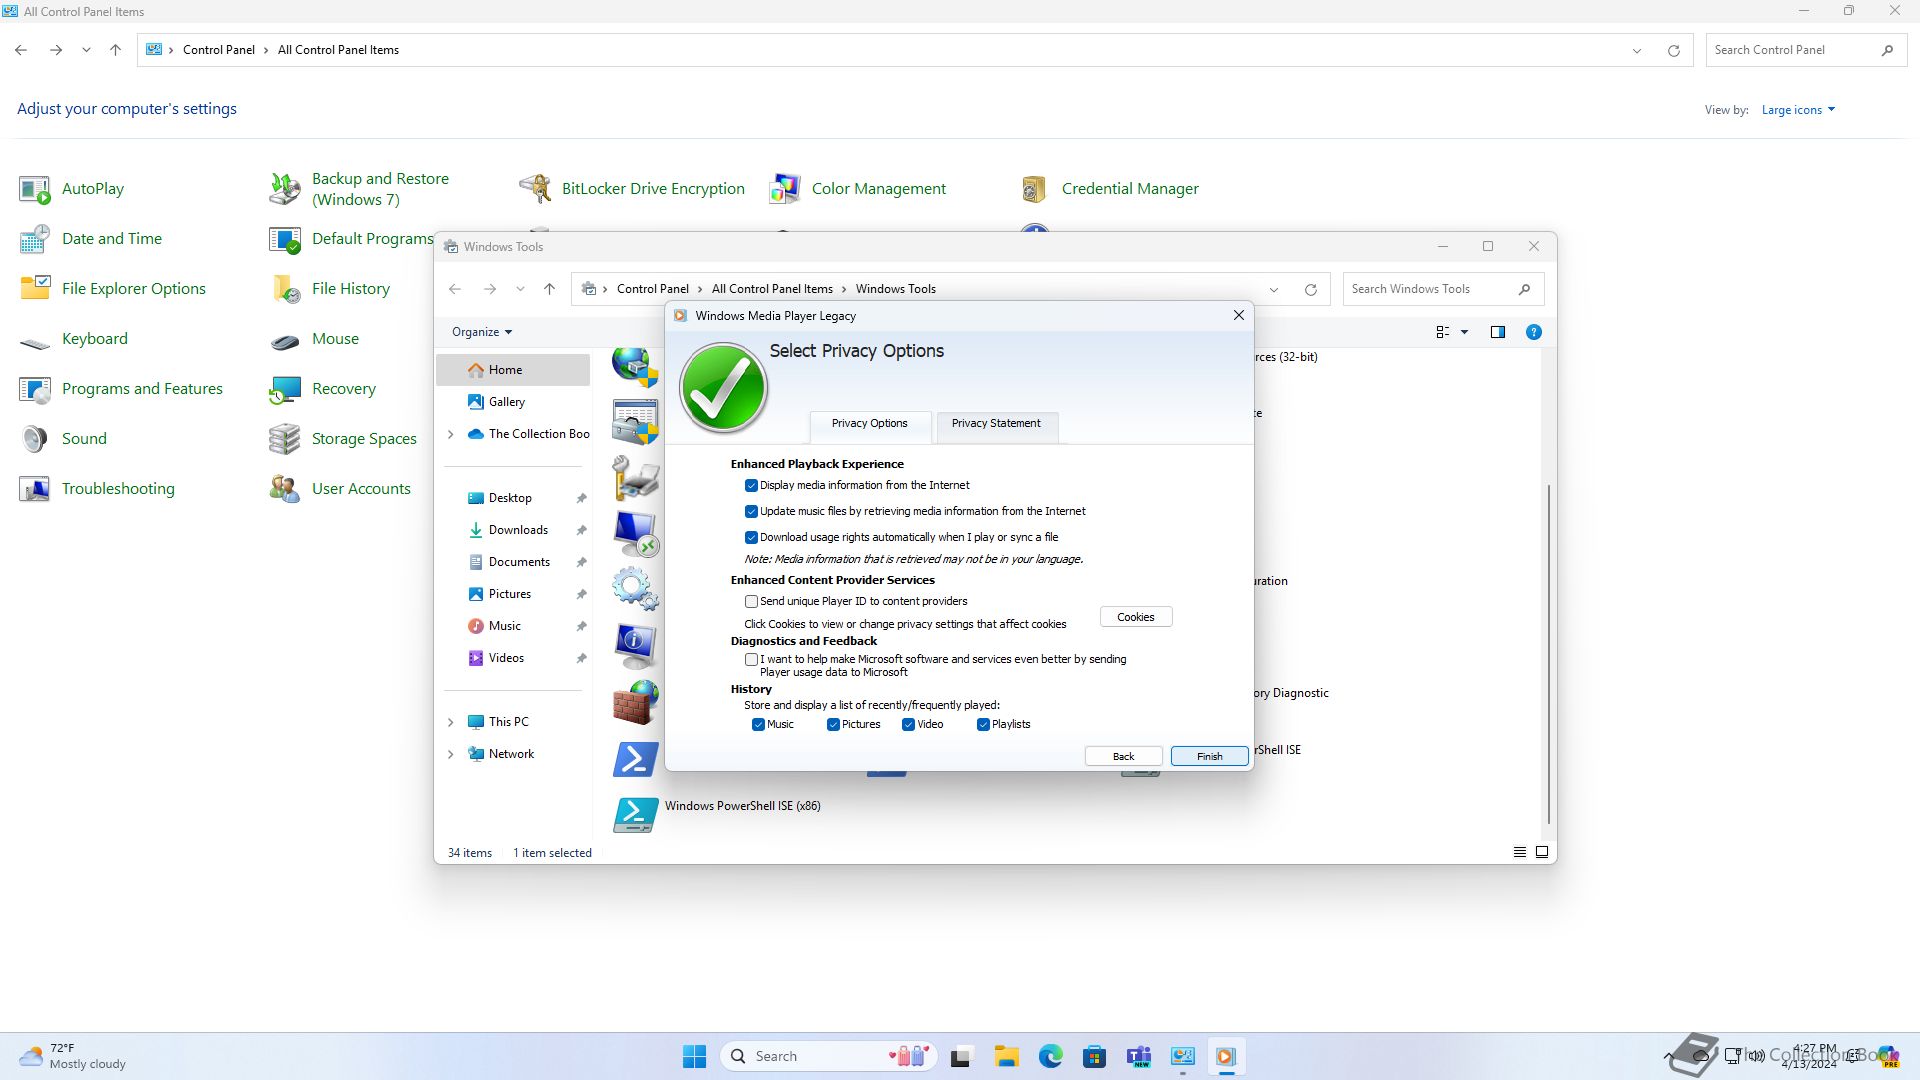
Task: Open Keyboard settings
Action: point(74,339)
